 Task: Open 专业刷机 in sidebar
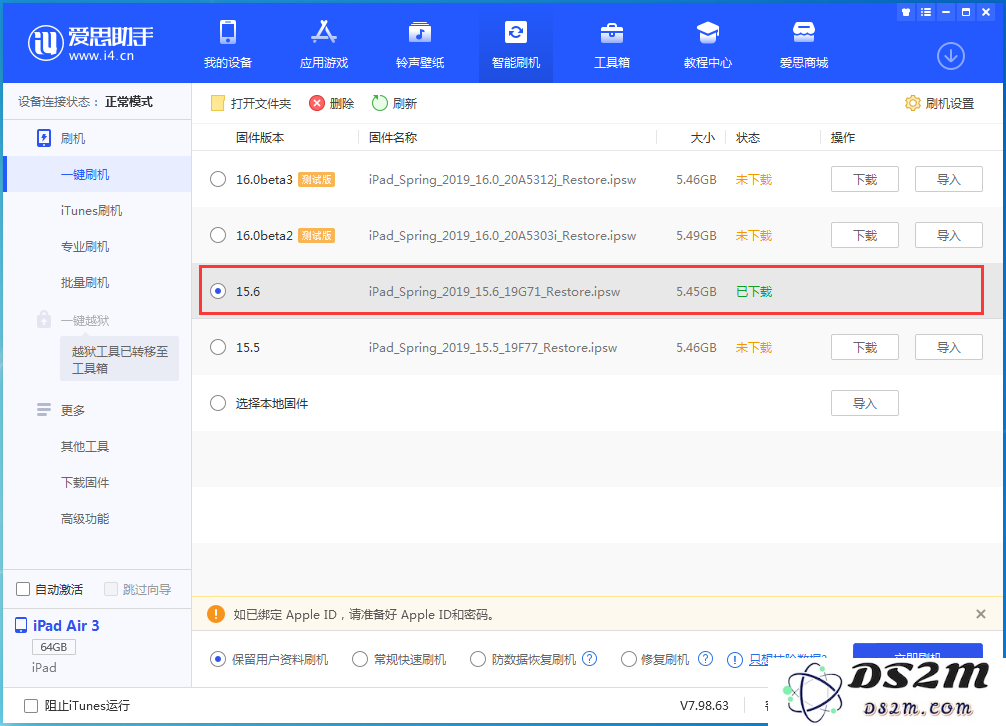point(85,246)
